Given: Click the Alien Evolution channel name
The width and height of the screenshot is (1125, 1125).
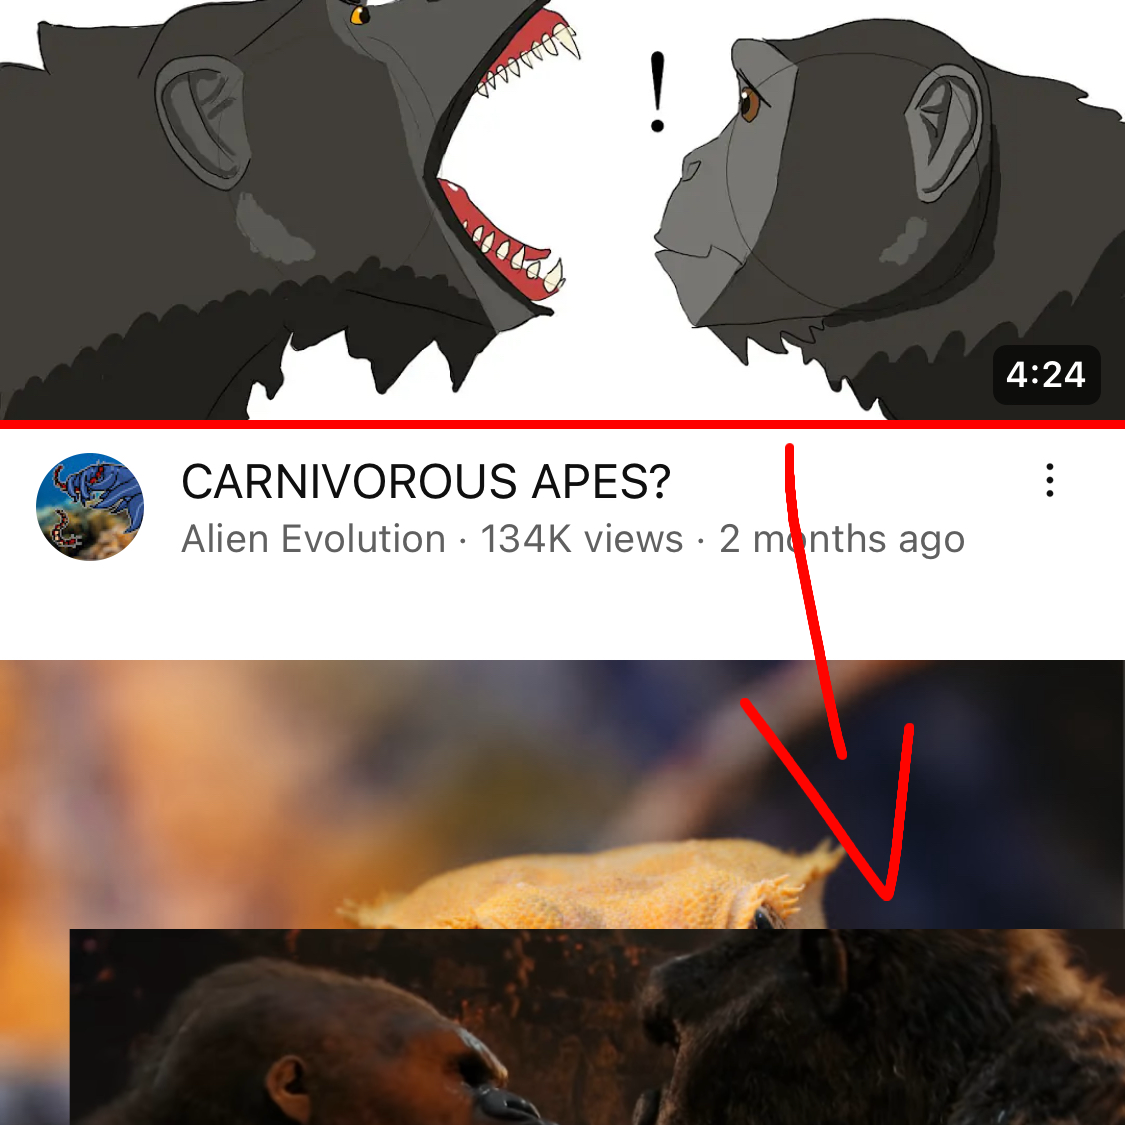Looking at the screenshot, I should tap(314, 539).
